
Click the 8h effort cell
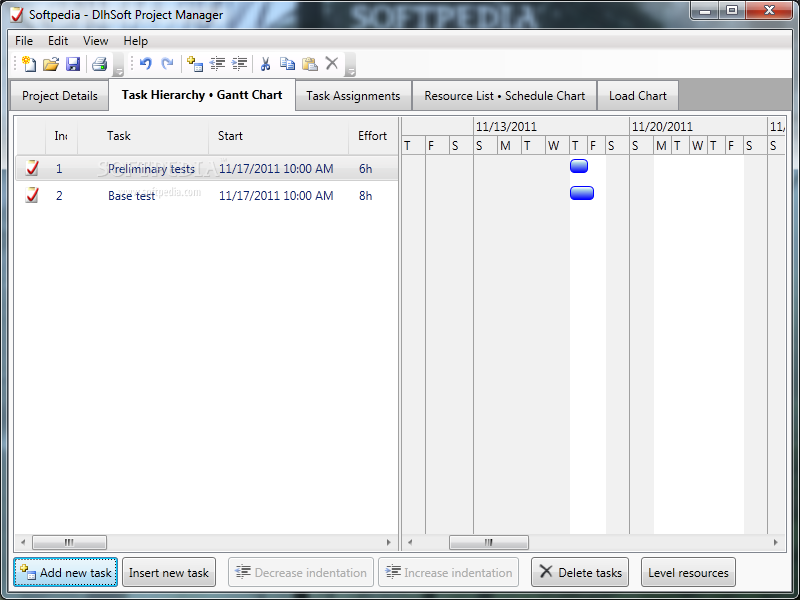(x=365, y=196)
